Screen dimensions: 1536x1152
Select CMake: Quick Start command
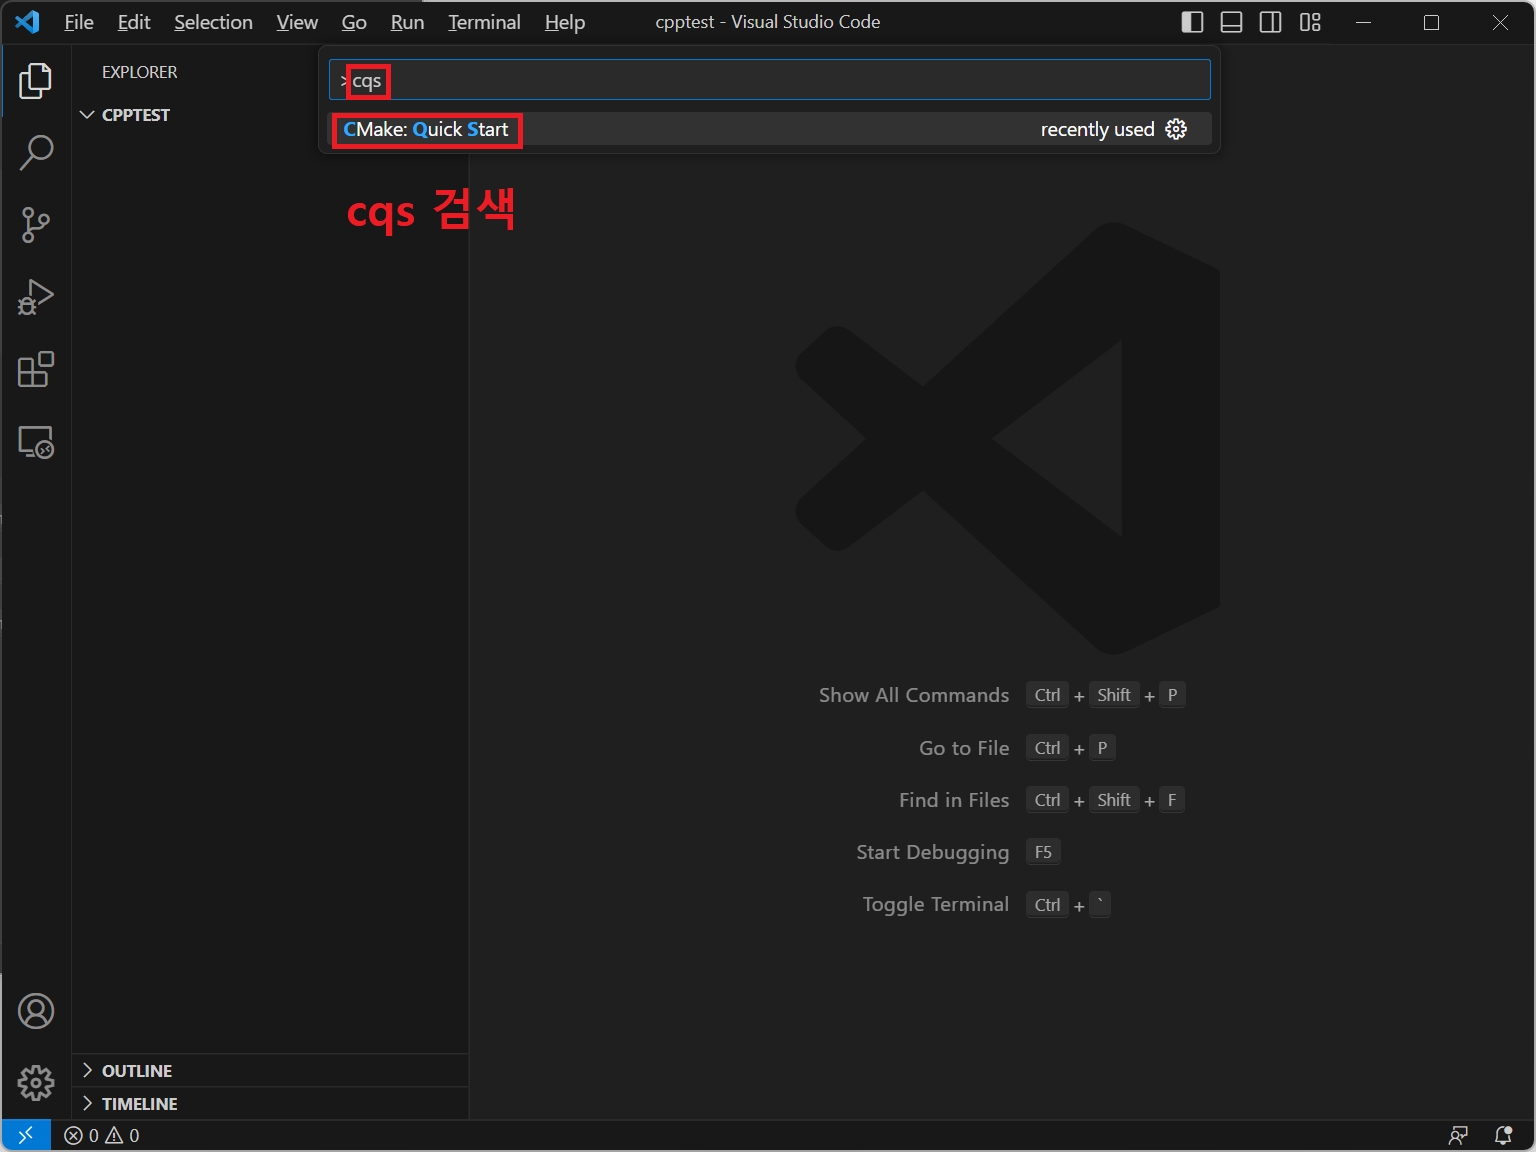(x=427, y=129)
